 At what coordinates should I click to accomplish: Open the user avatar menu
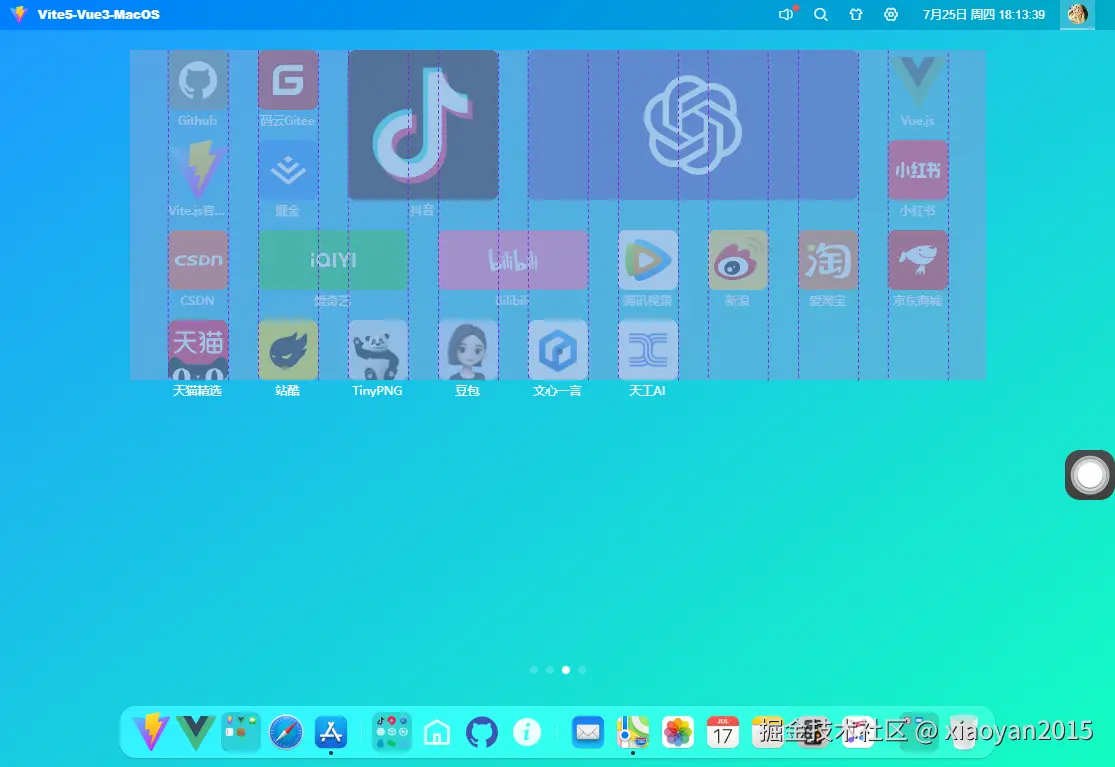point(1077,14)
